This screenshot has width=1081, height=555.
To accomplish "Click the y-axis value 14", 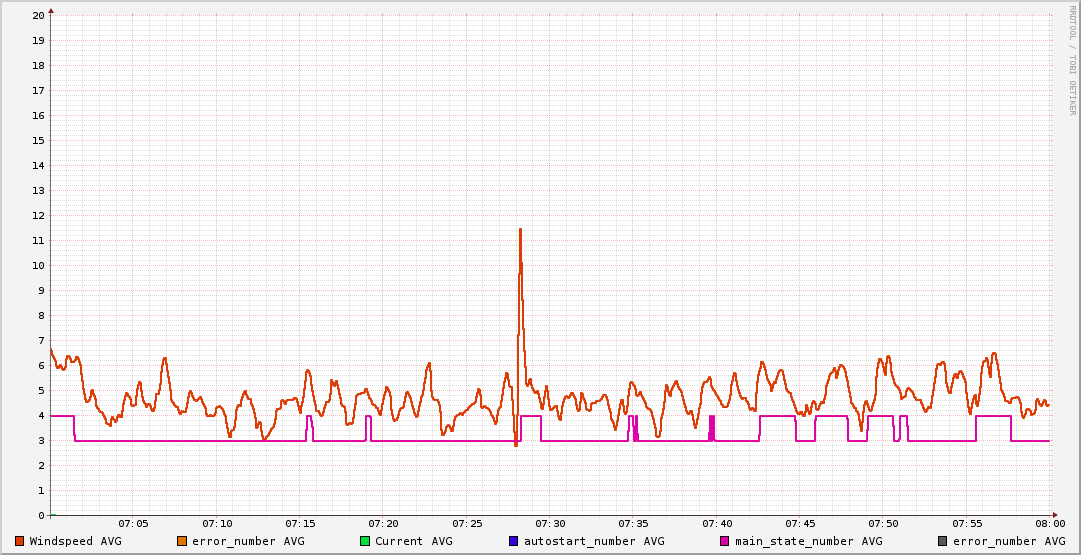I will pos(39,165).
